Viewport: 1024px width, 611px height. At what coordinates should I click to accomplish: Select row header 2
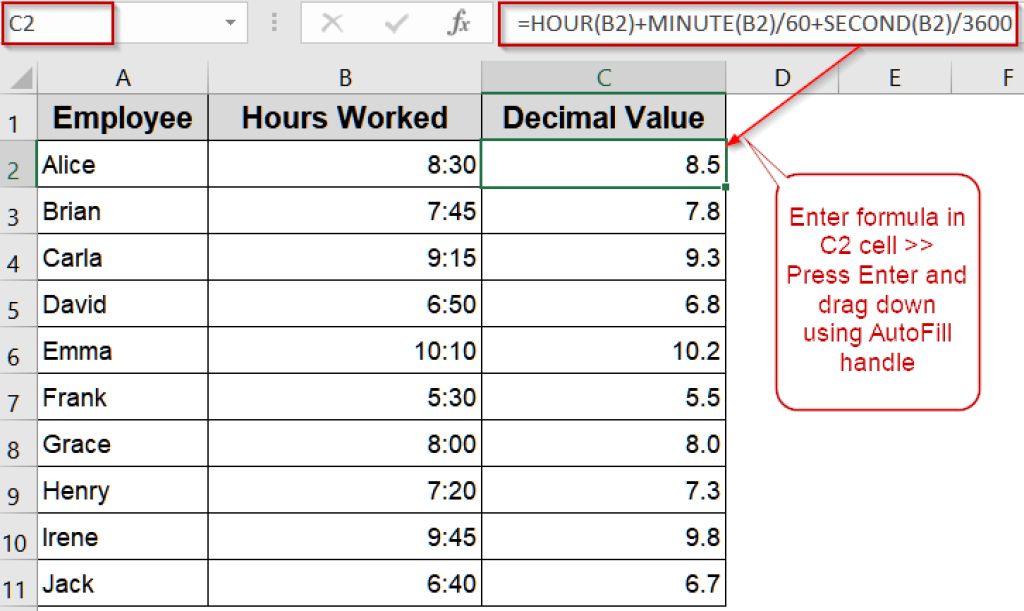(x=15, y=165)
